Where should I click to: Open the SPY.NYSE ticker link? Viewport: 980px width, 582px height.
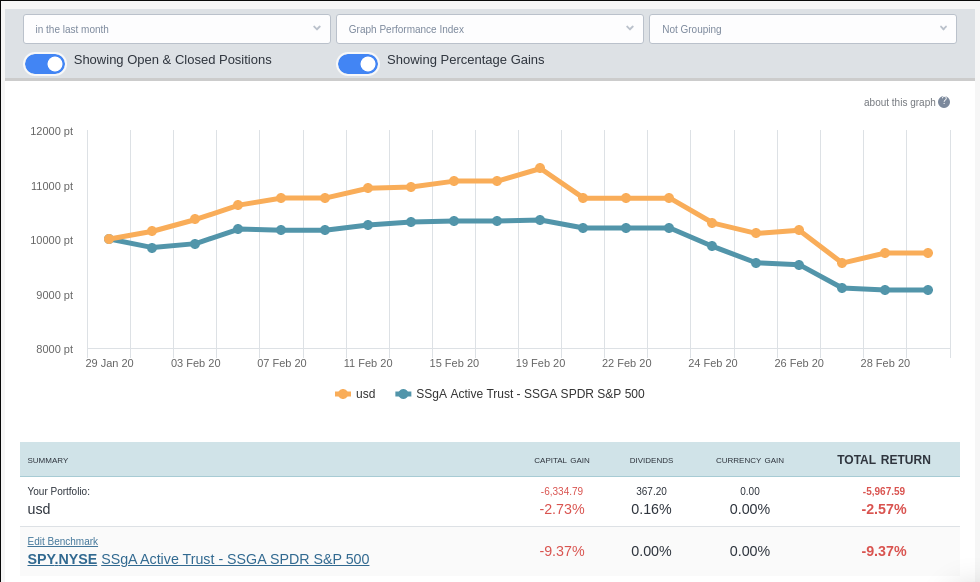tap(62, 559)
